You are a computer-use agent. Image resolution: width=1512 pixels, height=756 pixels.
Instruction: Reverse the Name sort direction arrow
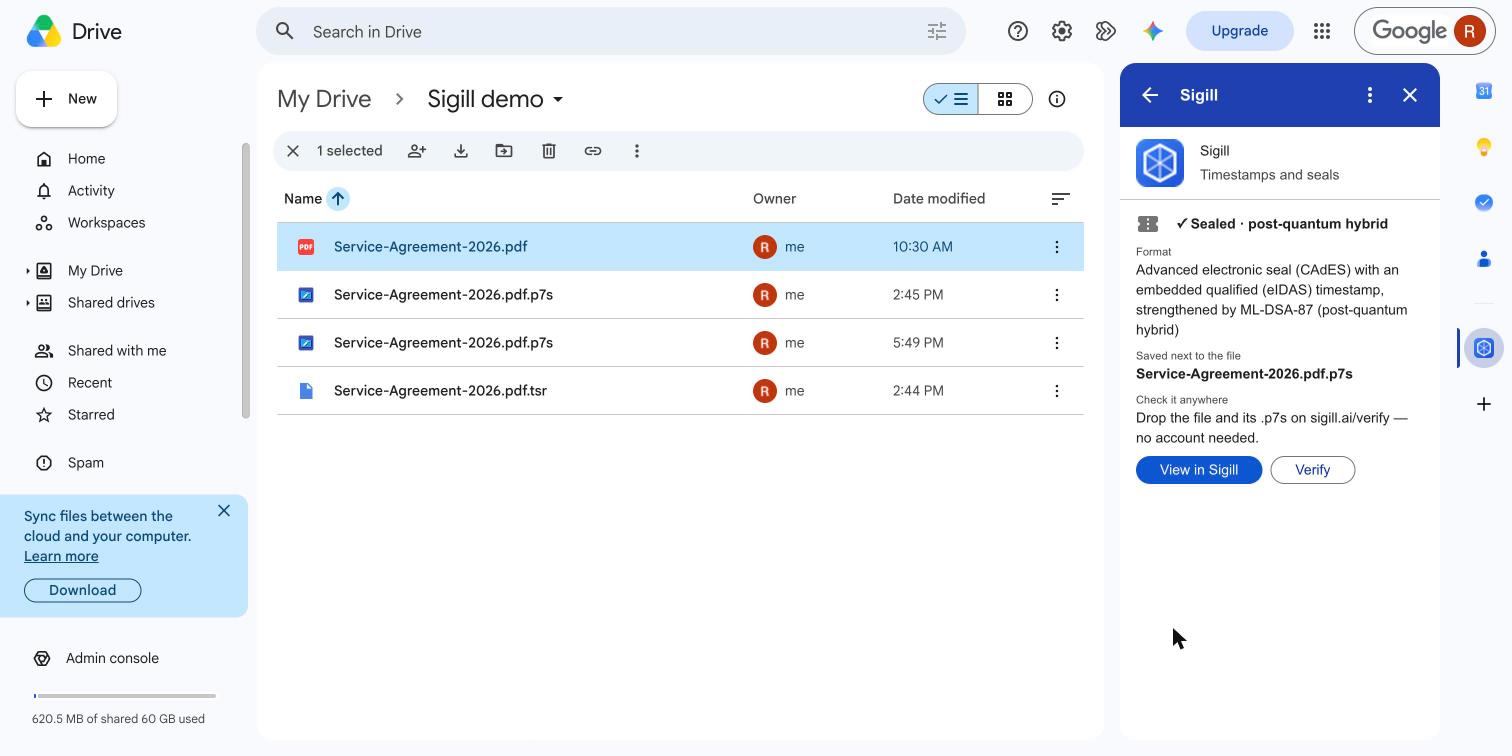(x=338, y=199)
